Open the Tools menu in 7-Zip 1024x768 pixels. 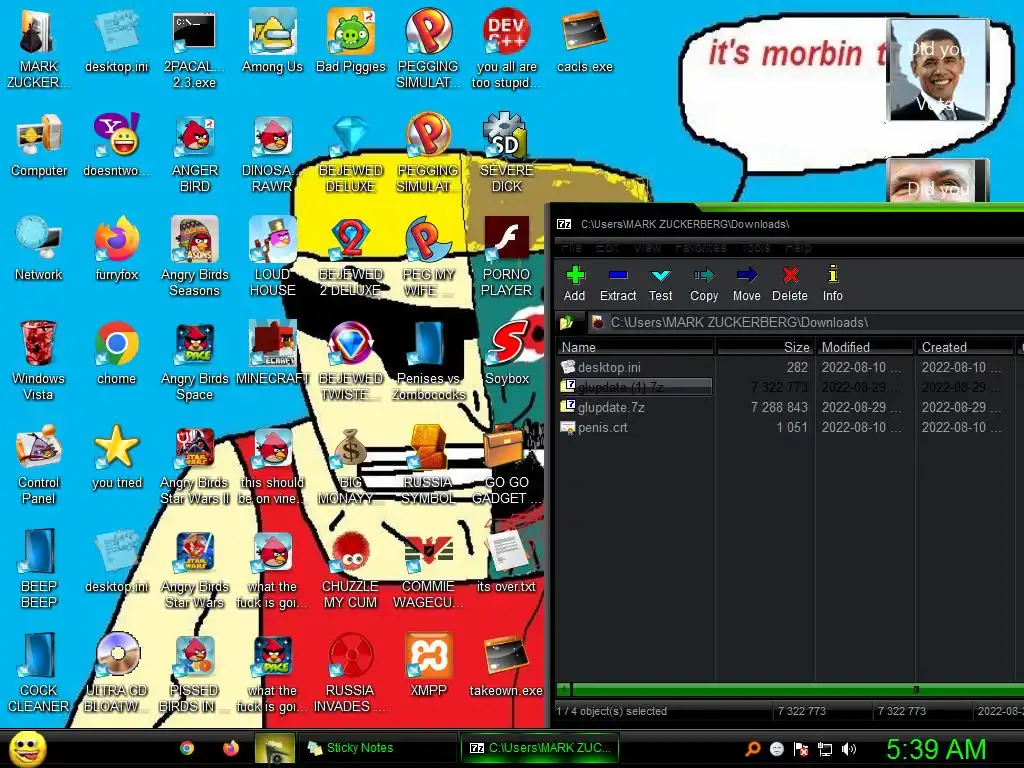[756, 248]
